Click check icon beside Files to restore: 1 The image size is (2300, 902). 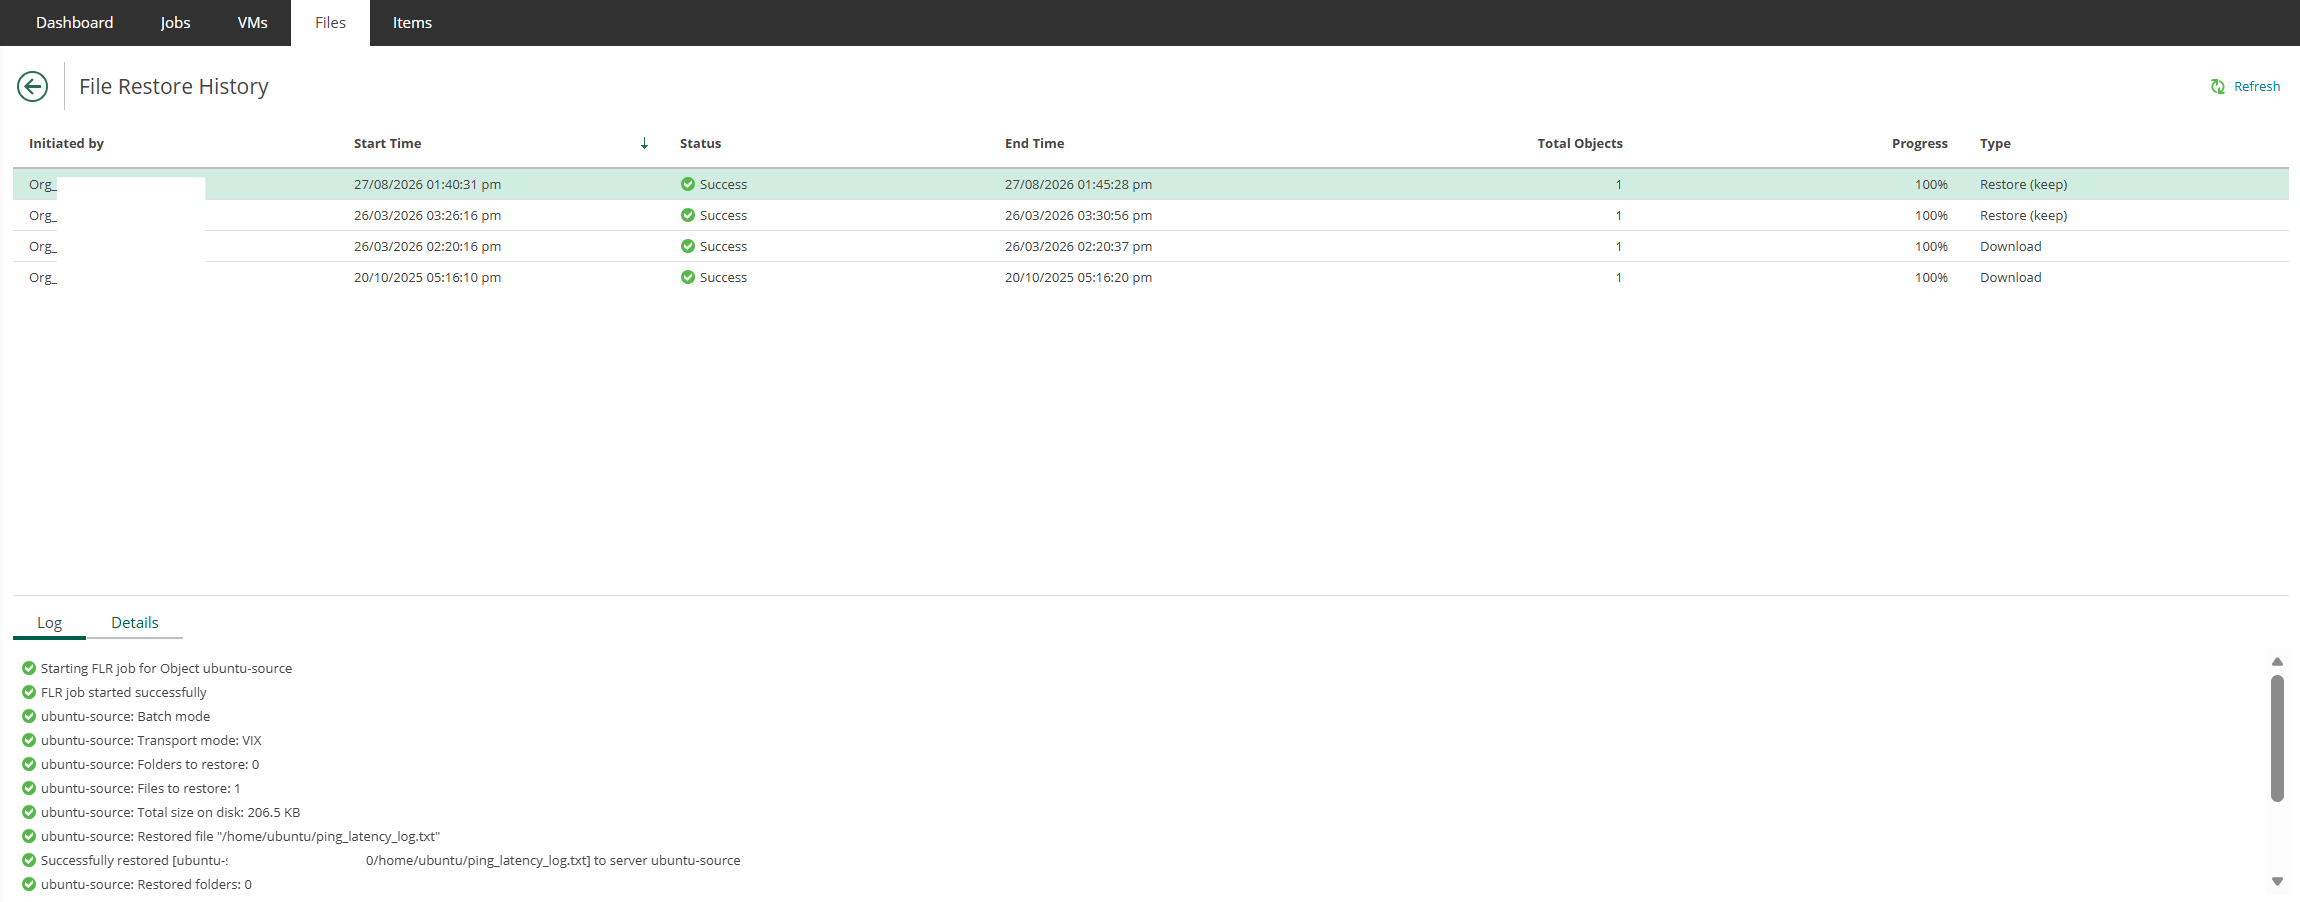(29, 788)
